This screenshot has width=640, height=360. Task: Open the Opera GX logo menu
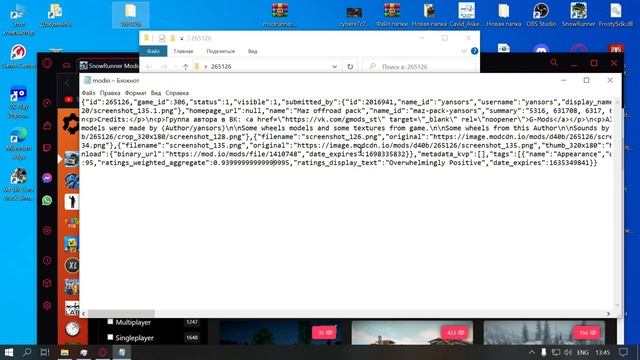(x=47, y=63)
